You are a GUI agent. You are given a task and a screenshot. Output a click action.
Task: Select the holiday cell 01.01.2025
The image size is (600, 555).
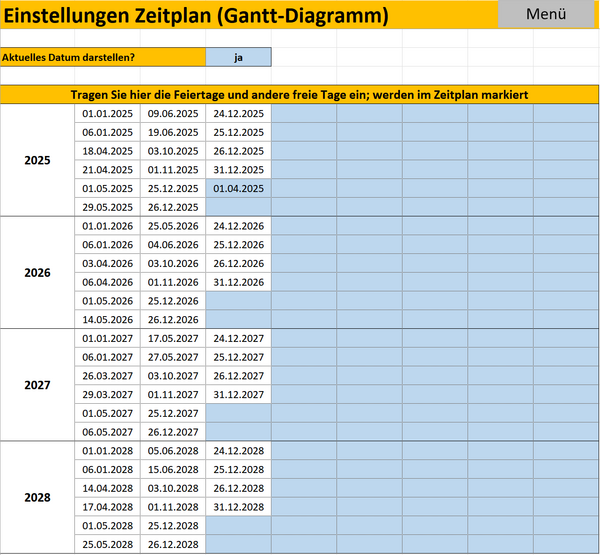(x=108, y=114)
